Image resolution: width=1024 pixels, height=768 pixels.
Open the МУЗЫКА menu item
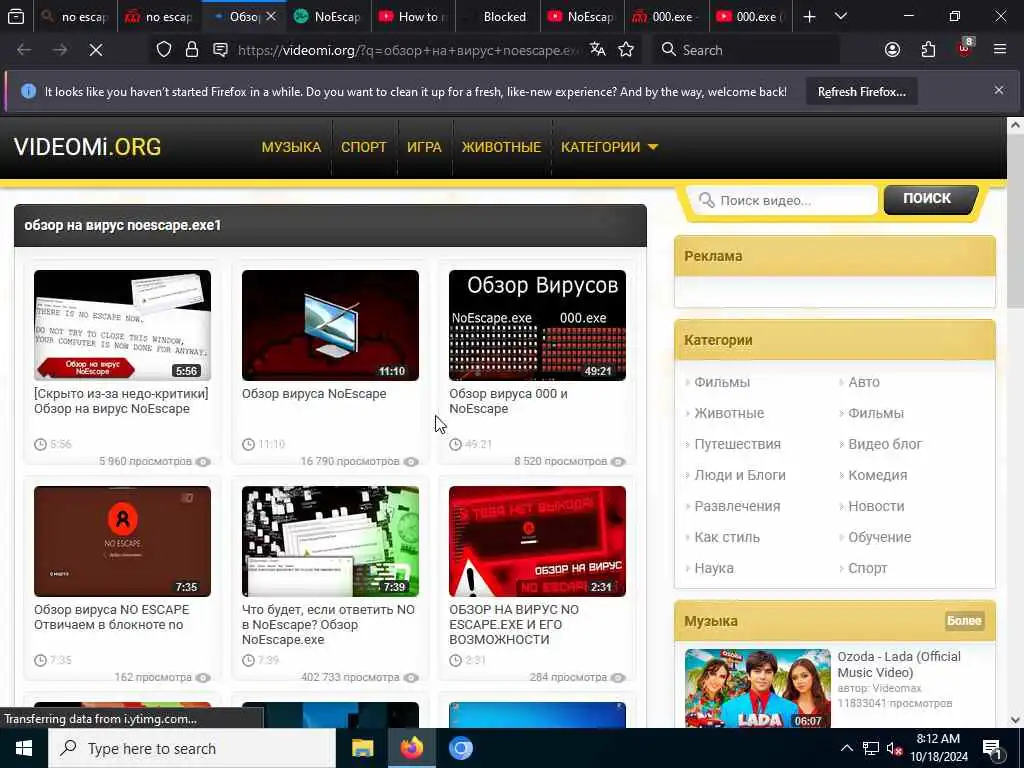point(291,147)
